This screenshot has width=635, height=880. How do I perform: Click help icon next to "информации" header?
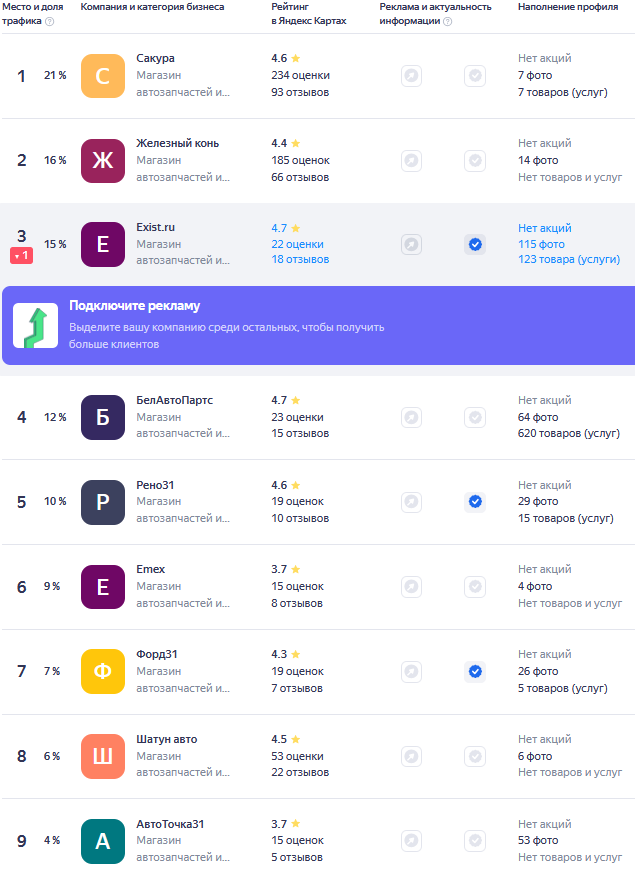pyautogui.click(x=447, y=21)
